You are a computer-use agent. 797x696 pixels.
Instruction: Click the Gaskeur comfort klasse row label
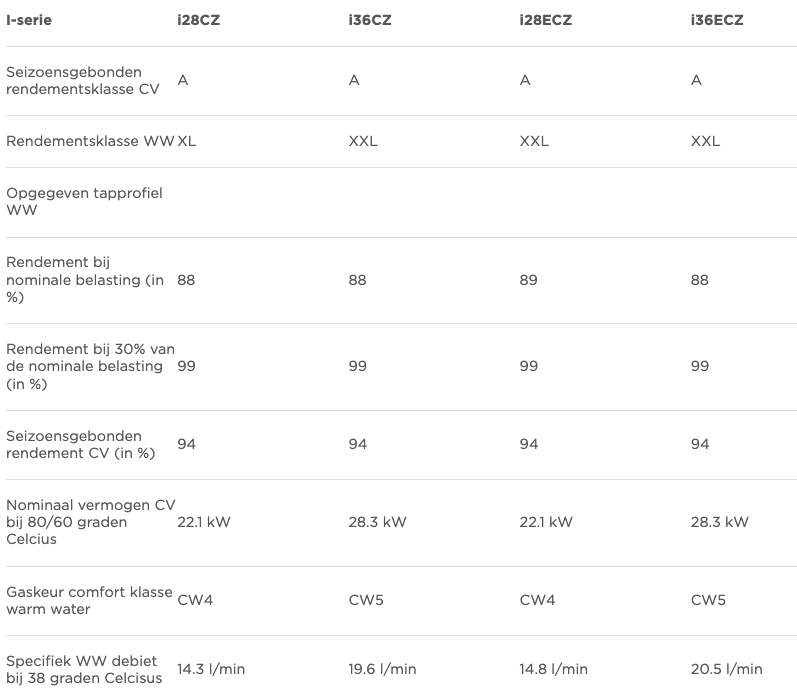[x=89, y=600]
